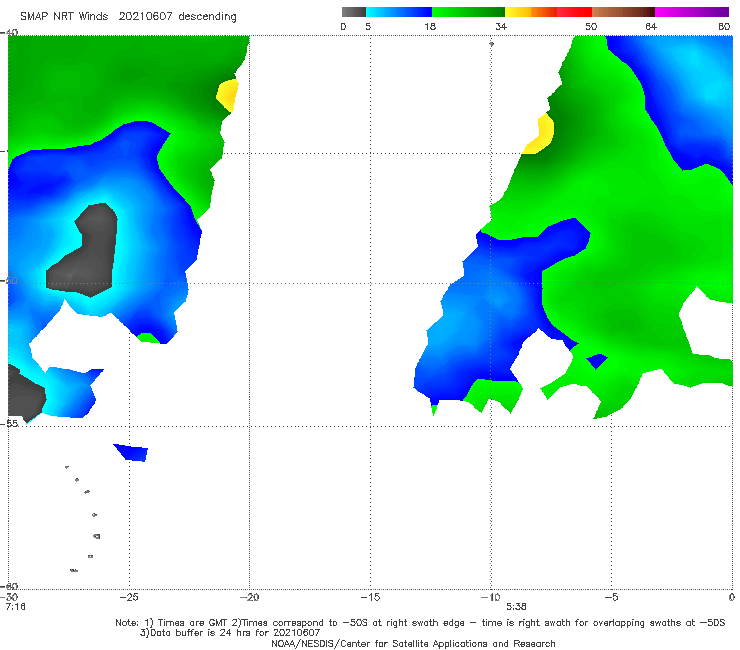Viewport: 740px width, 650px height.
Task: Click the brown segment of the color bar
Action: (623, 12)
